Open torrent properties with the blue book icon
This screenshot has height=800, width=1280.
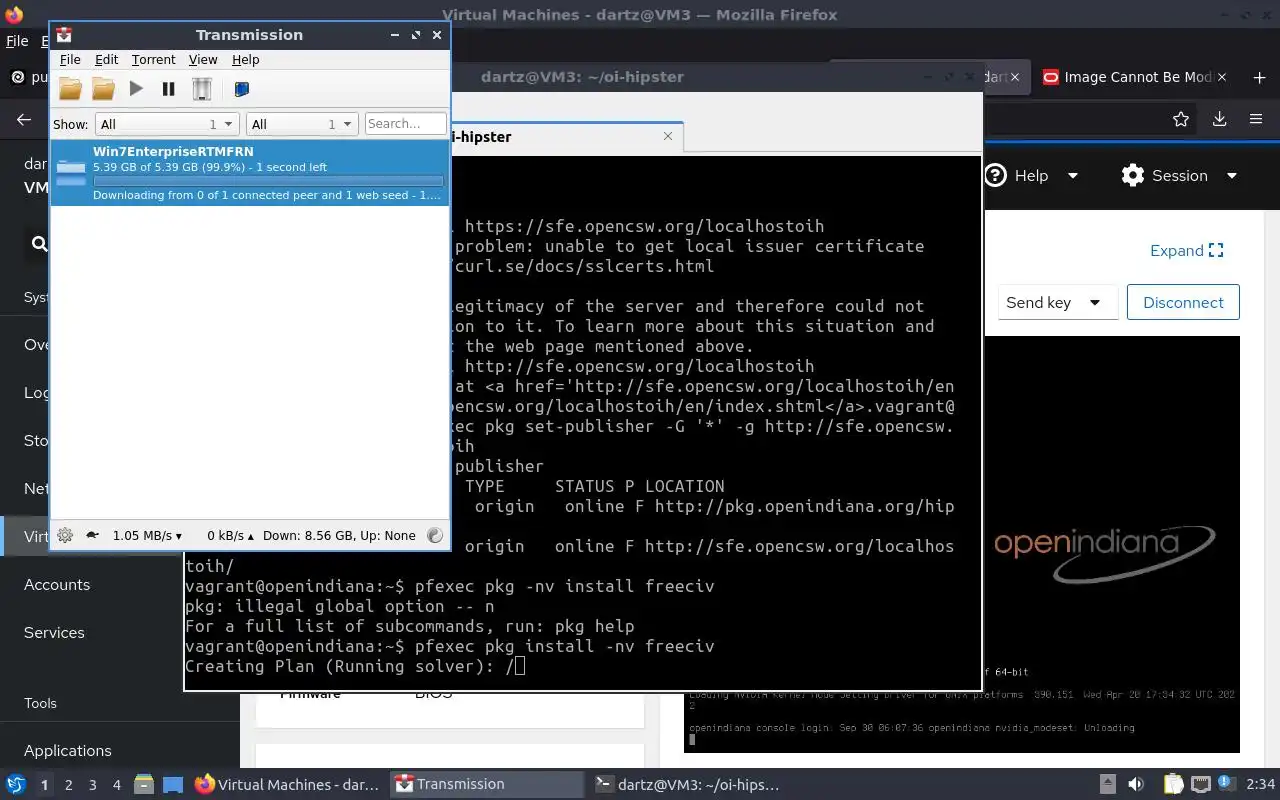[241, 89]
